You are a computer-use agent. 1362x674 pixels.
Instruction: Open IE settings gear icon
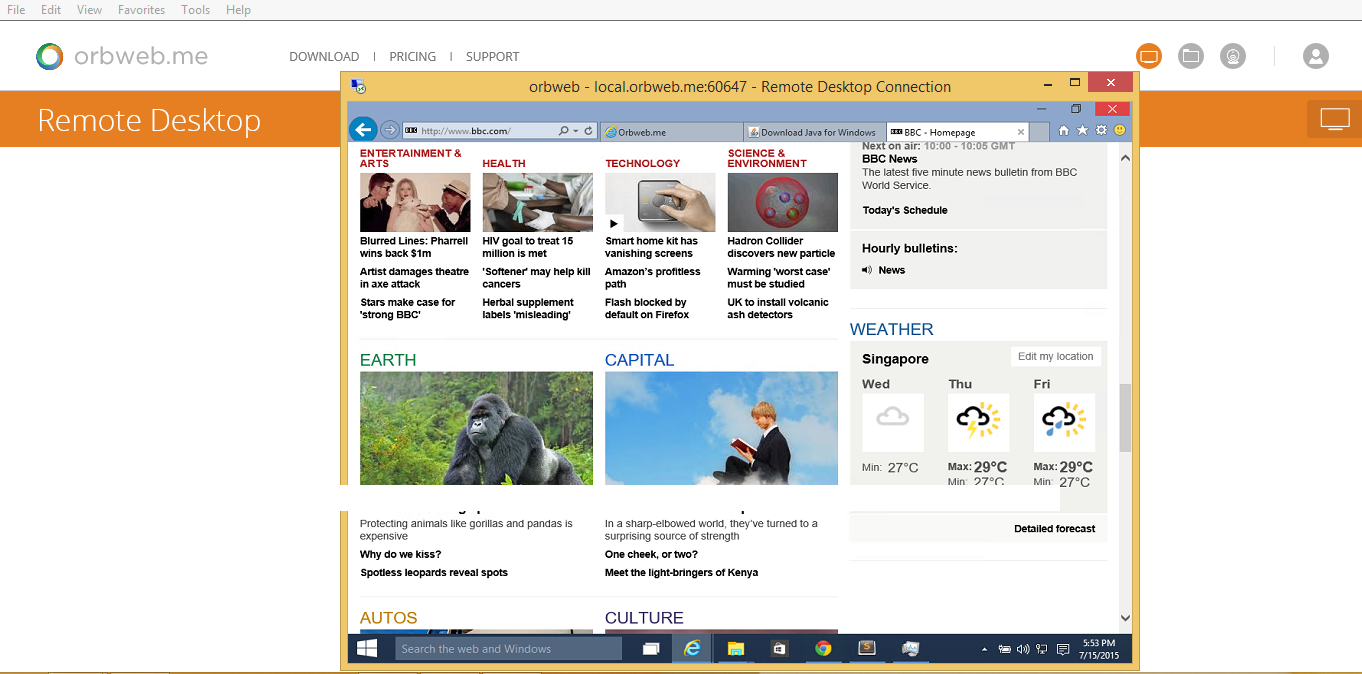coord(1101,131)
